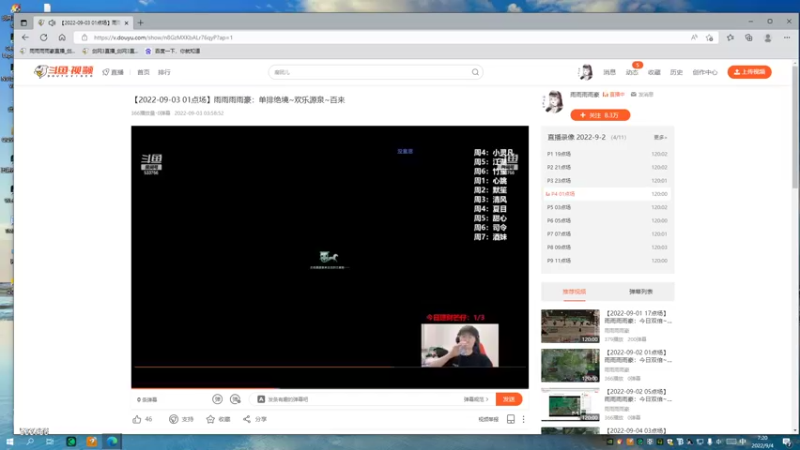Open the user avatar in site header
This screenshot has width=800, height=450.
click(x=586, y=72)
